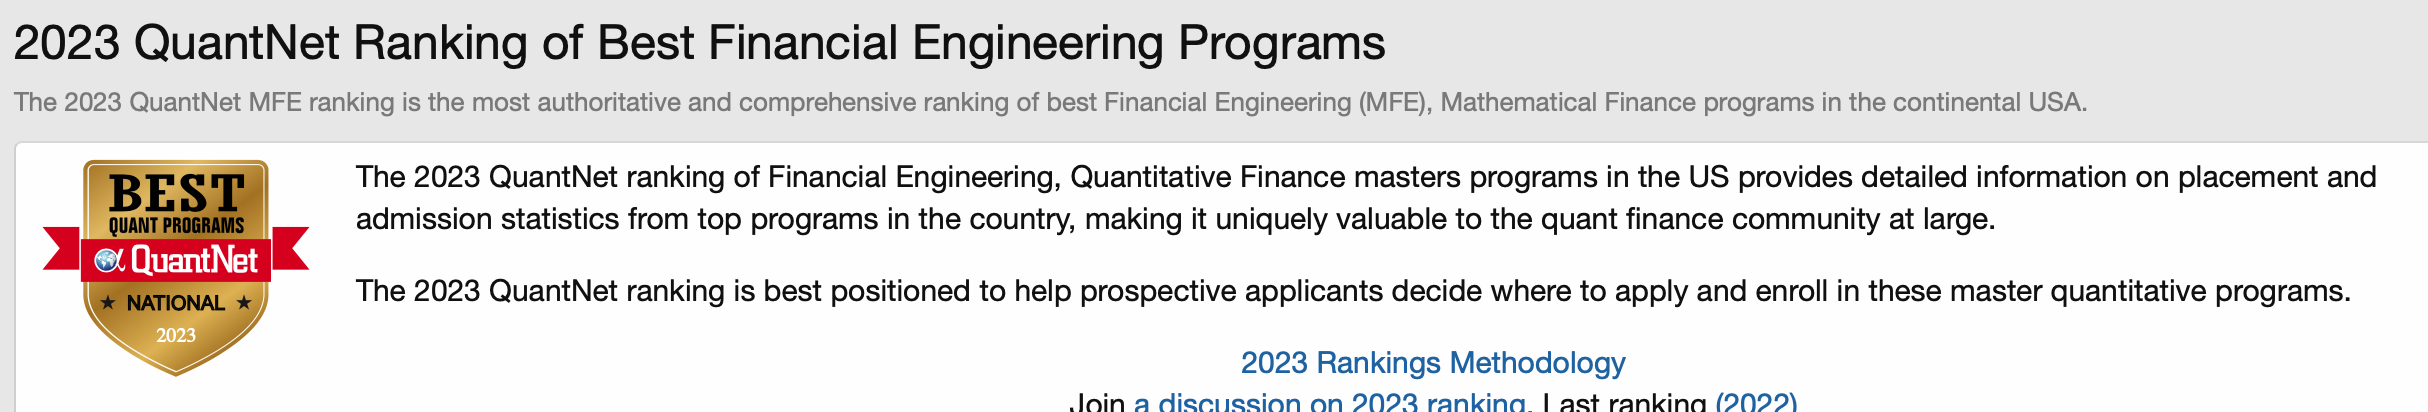The height and width of the screenshot is (412, 2428).
Task: Click the page heading about Best Financial Engineering Programs
Action: coord(698,43)
